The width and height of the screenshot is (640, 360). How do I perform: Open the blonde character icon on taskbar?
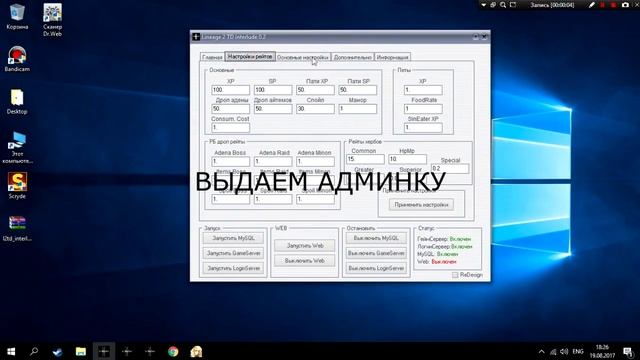(x=196, y=351)
